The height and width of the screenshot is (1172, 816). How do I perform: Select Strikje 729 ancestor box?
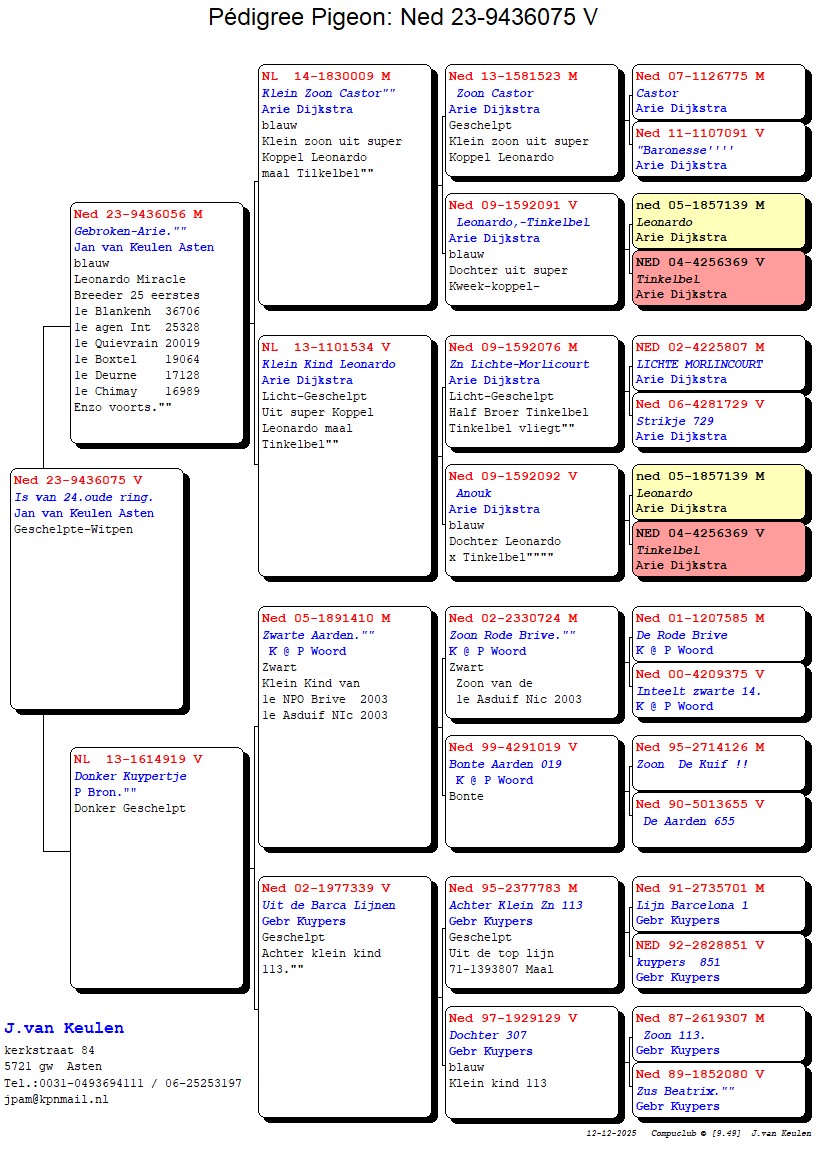[x=718, y=420]
